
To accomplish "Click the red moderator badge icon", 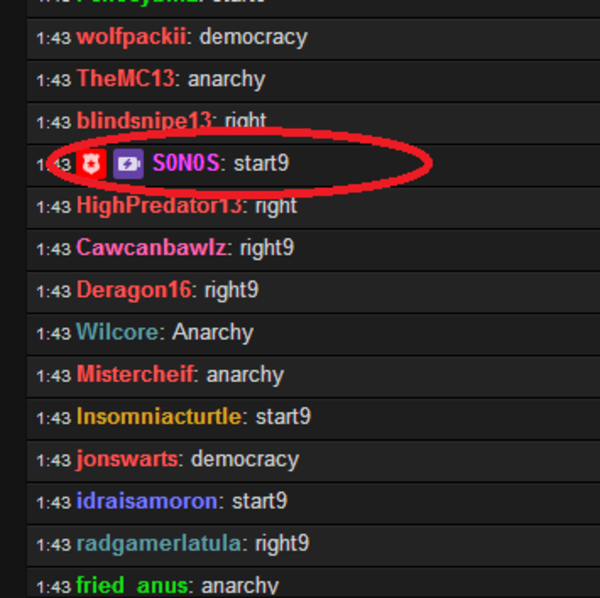I will pos(91,164).
